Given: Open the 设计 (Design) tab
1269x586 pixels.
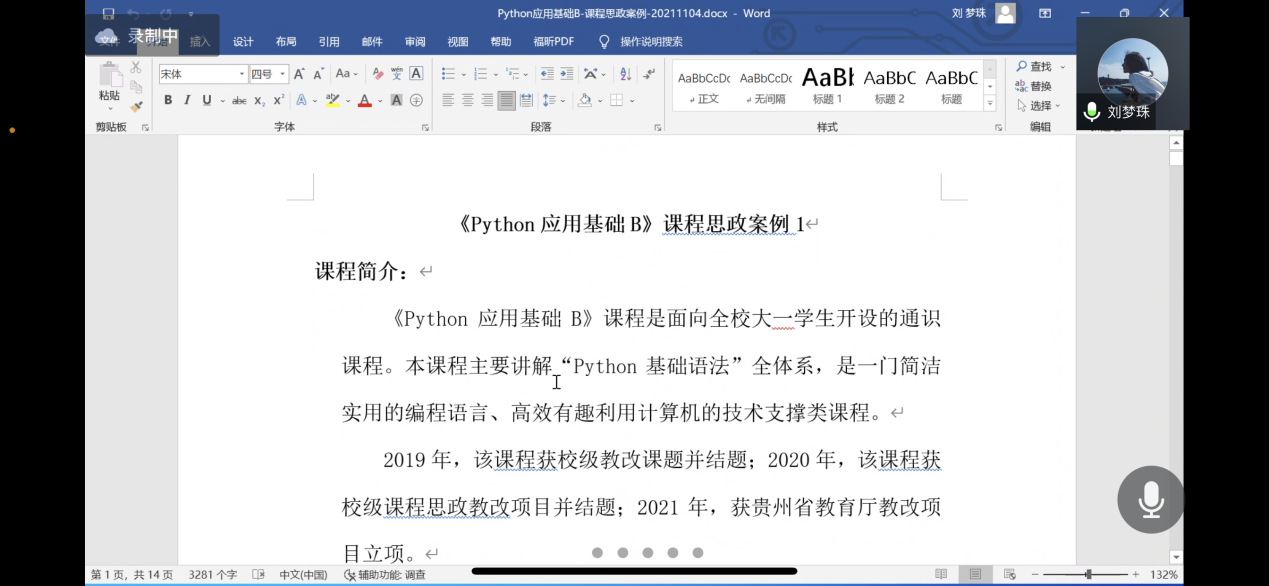Looking at the screenshot, I should pyautogui.click(x=243, y=41).
